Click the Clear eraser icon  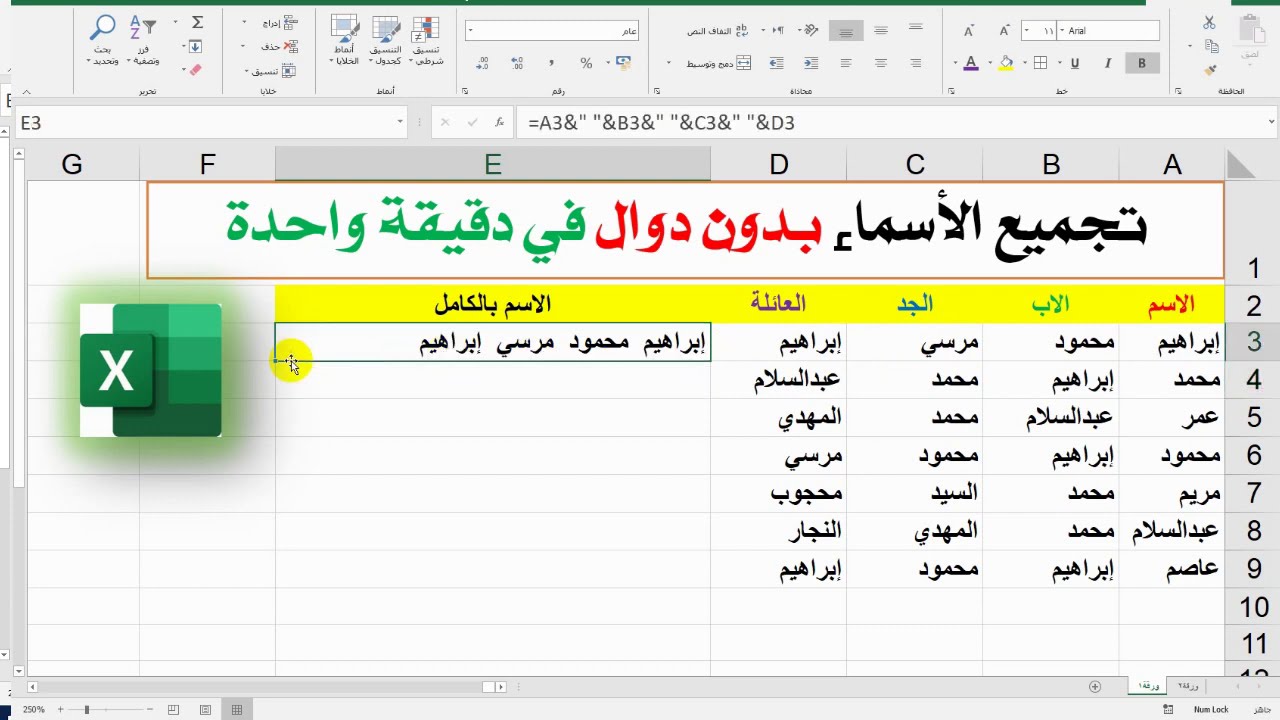(195, 70)
